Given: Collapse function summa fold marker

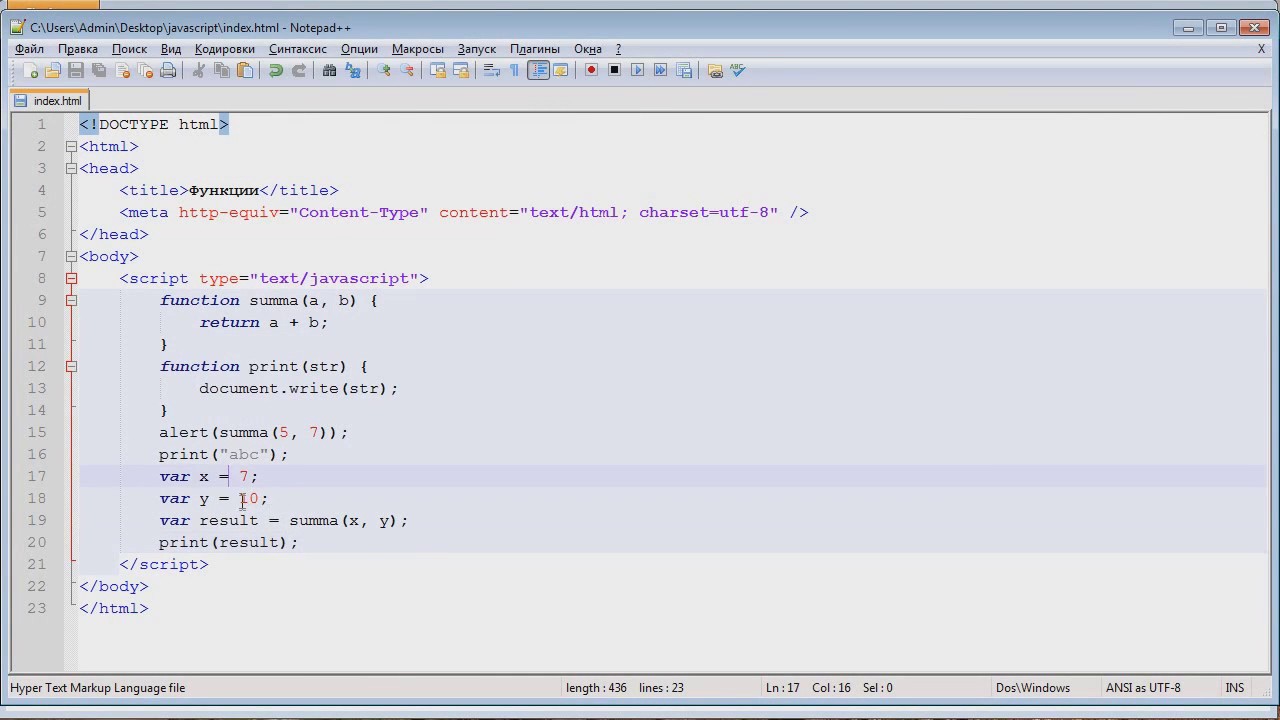Looking at the screenshot, I should tap(71, 300).
